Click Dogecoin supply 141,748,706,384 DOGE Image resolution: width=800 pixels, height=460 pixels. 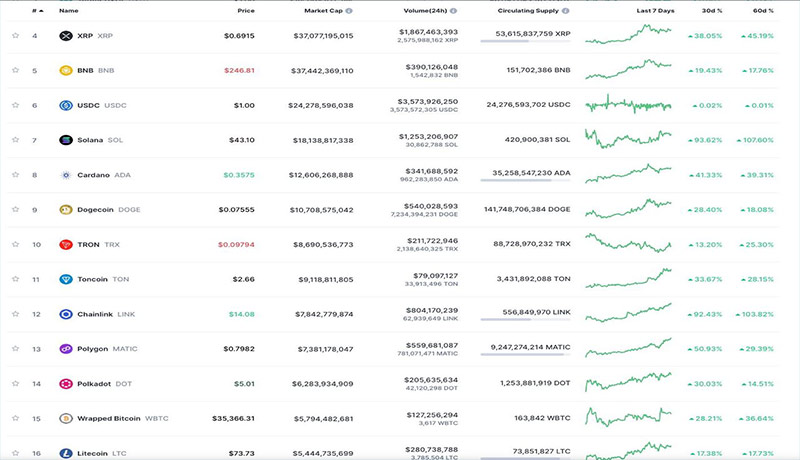pyautogui.click(x=527, y=209)
